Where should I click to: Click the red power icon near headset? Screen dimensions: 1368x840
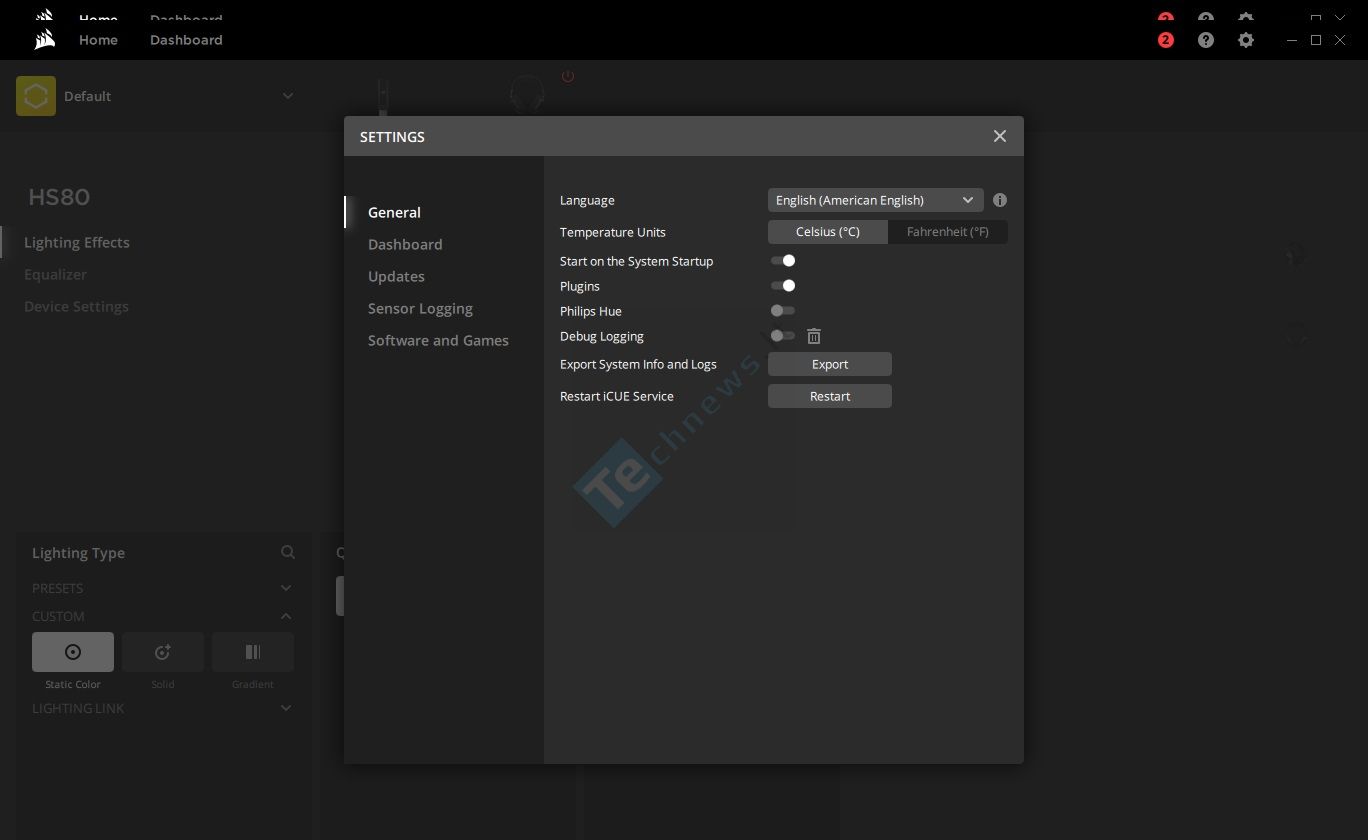[x=568, y=77]
